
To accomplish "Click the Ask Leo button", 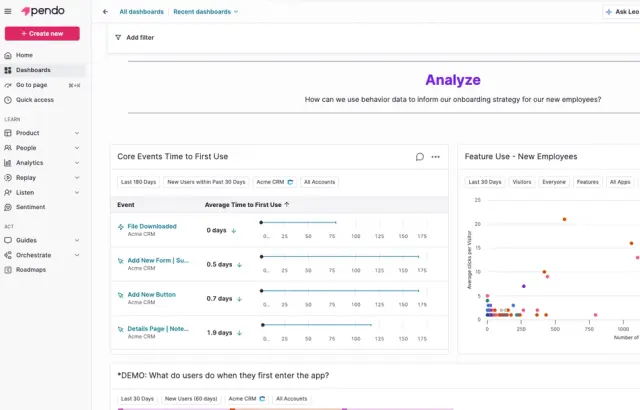I will point(622,12).
